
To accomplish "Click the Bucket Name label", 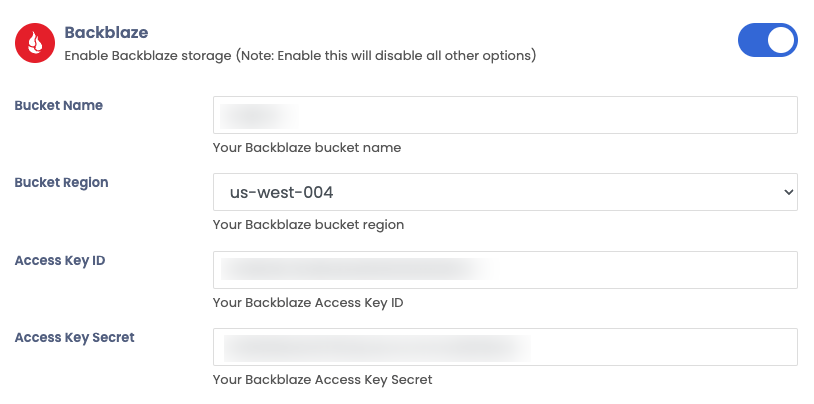I will click(x=59, y=105).
